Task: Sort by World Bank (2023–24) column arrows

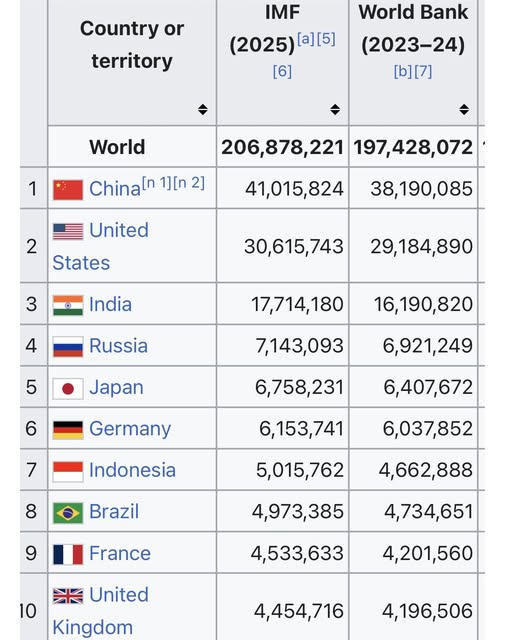Action: tap(464, 109)
